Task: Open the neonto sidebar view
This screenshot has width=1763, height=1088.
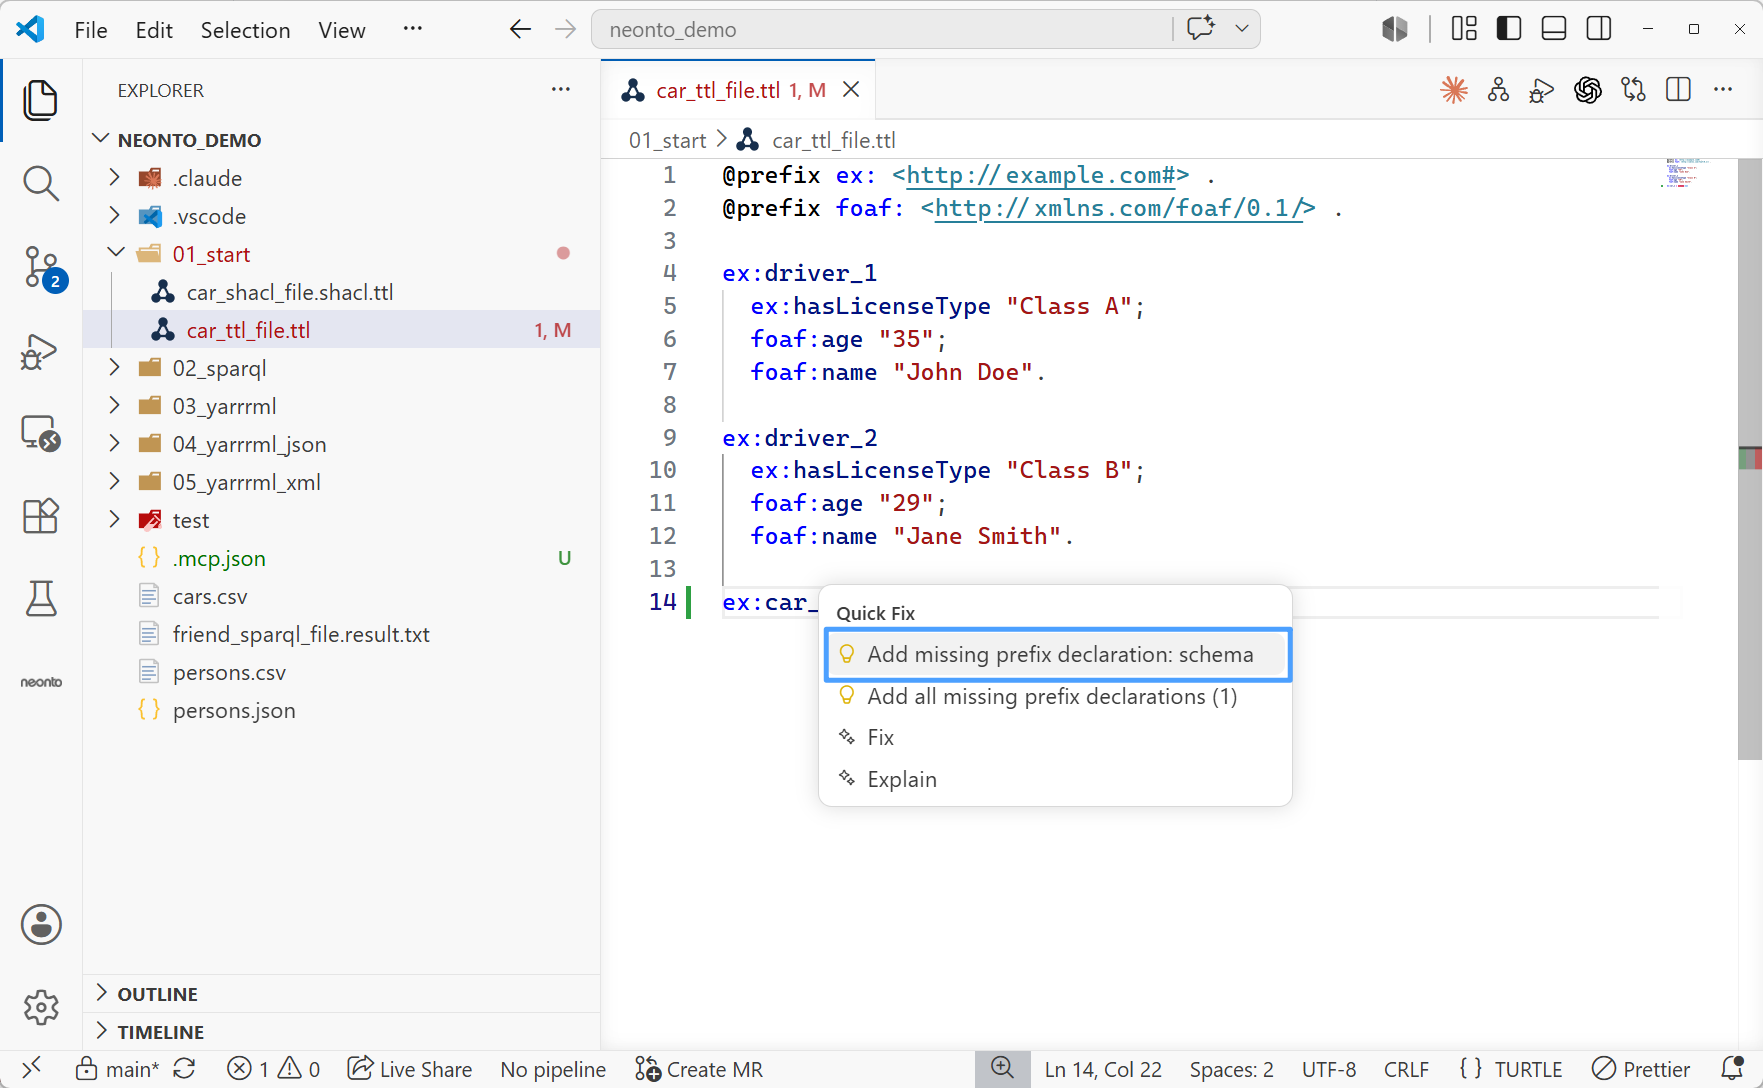Action: pos(41,682)
